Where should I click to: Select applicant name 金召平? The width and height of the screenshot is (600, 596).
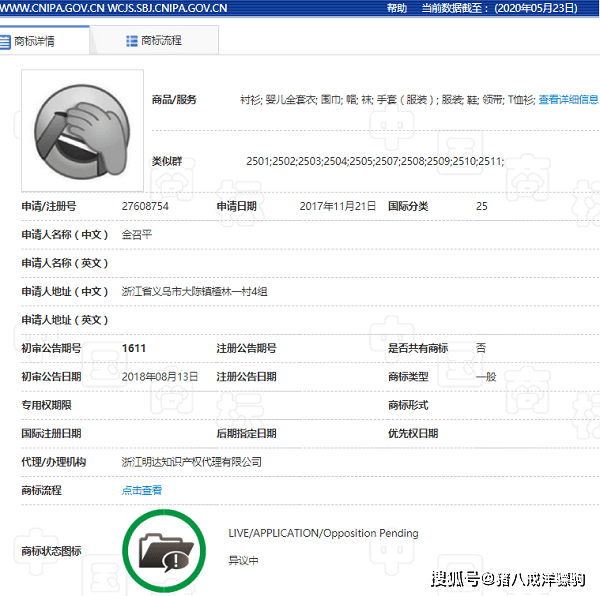137,234
